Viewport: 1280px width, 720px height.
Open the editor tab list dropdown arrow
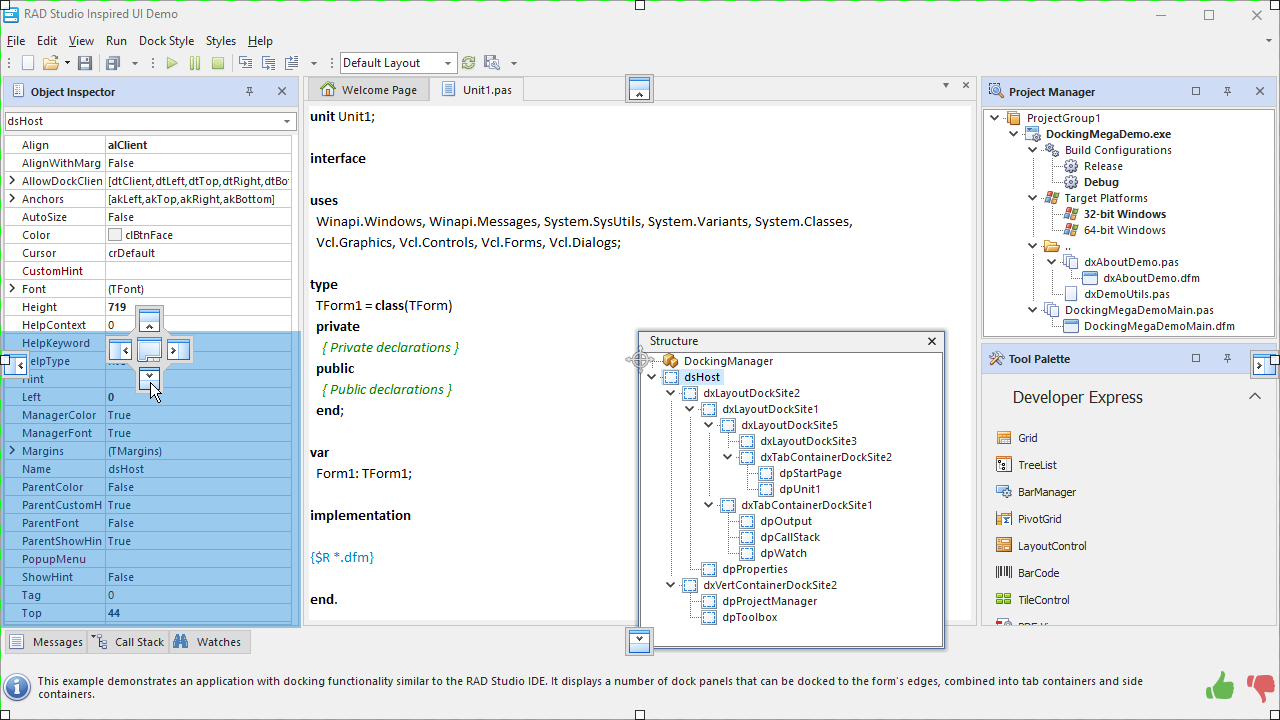click(x=945, y=86)
